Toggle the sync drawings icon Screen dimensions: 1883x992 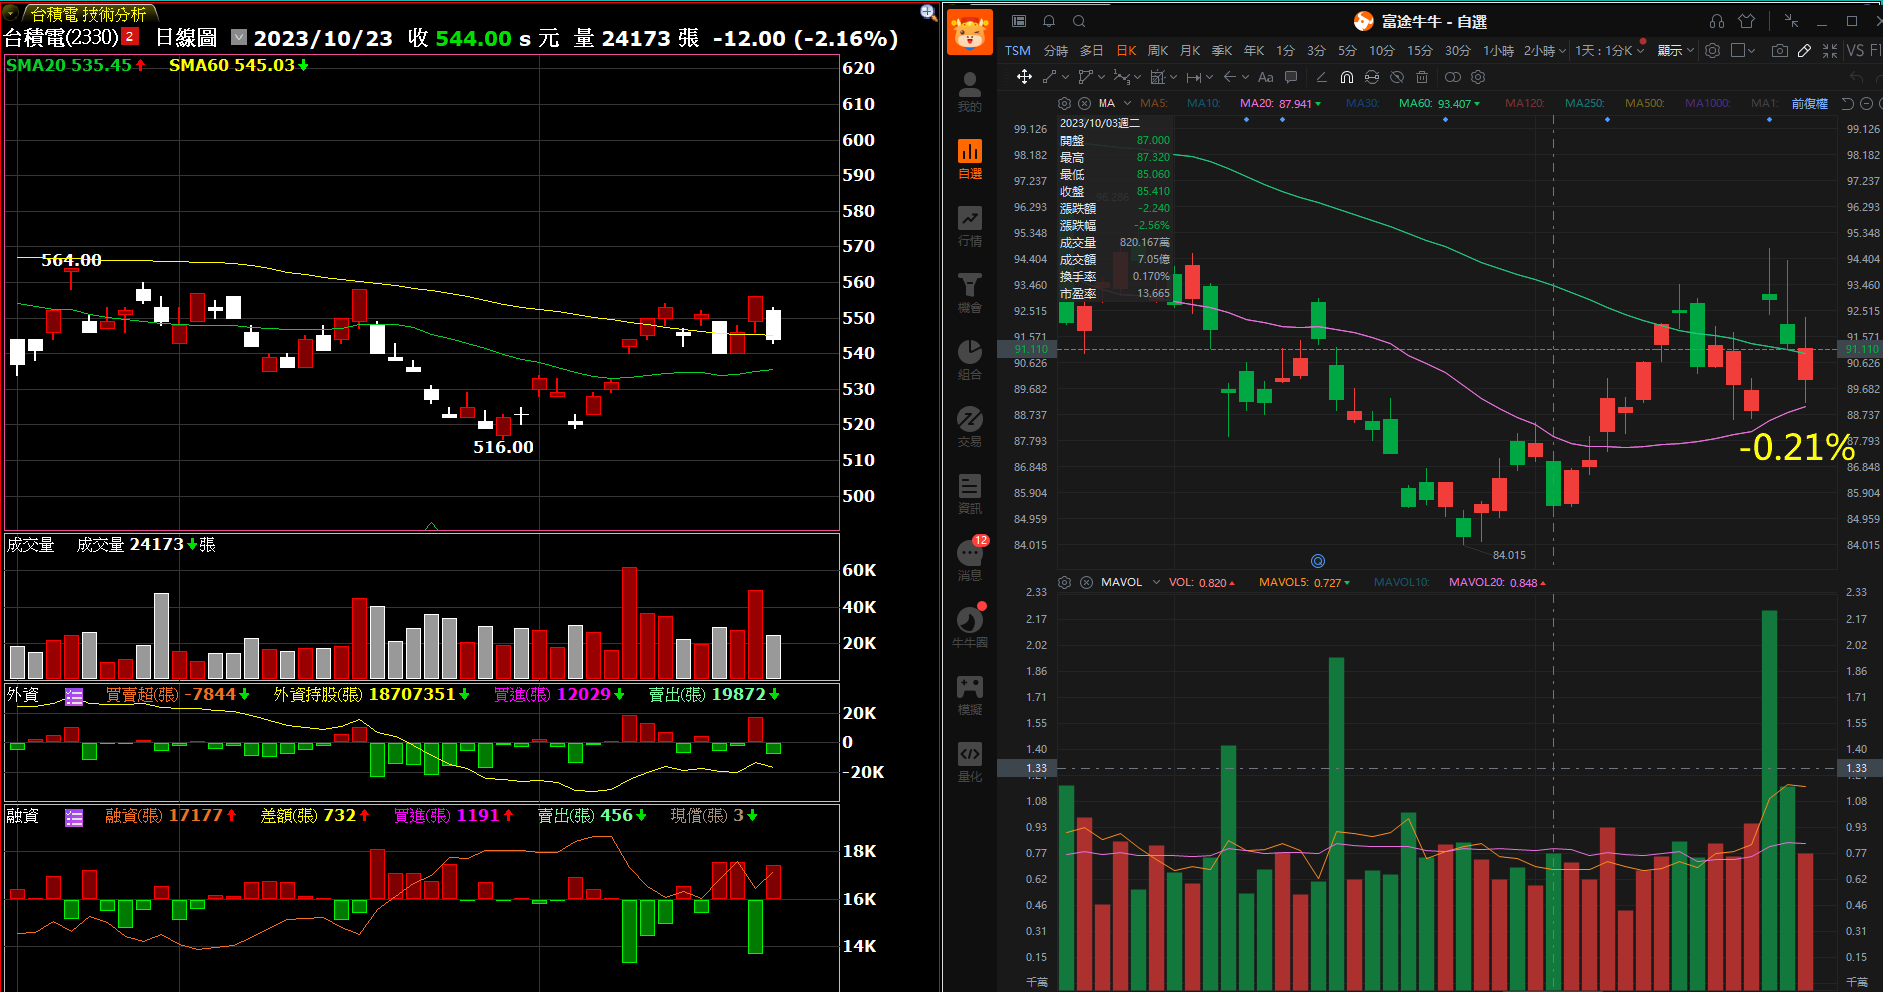click(x=1372, y=77)
